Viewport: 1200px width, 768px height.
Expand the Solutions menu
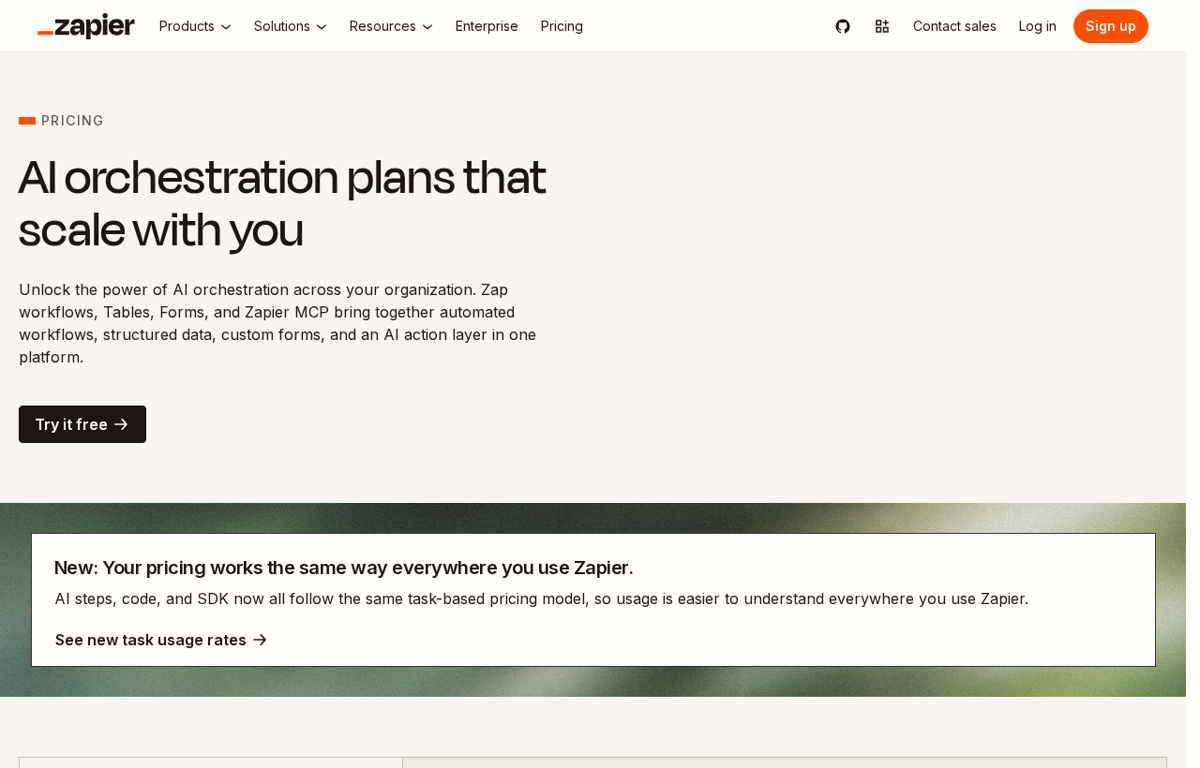point(290,26)
